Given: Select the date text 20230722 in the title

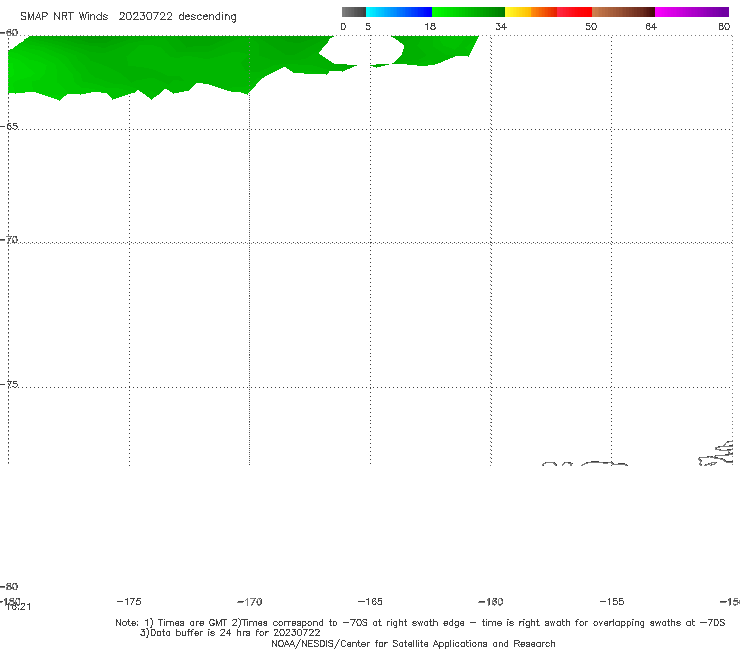Looking at the screenshot, I should [145, 16].
